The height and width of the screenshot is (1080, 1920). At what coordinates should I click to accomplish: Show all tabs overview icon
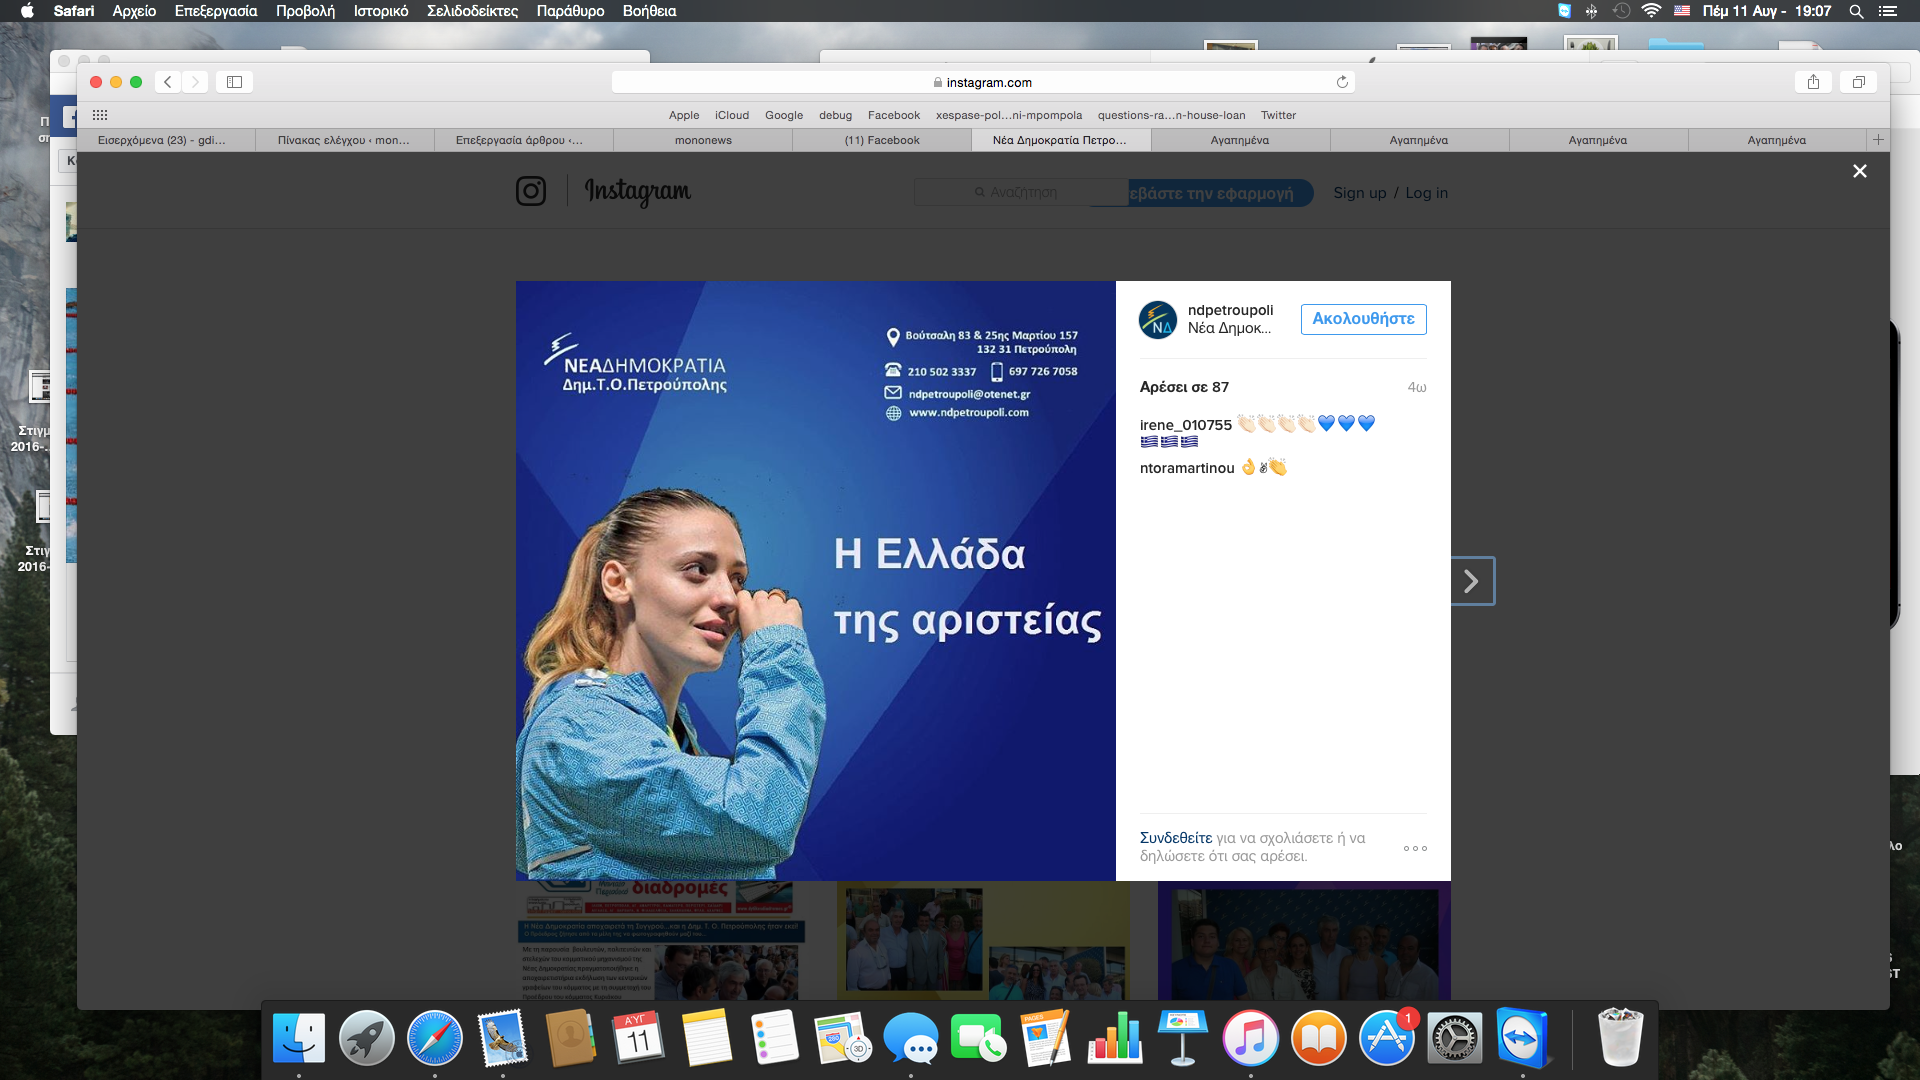coord(1858,82)
